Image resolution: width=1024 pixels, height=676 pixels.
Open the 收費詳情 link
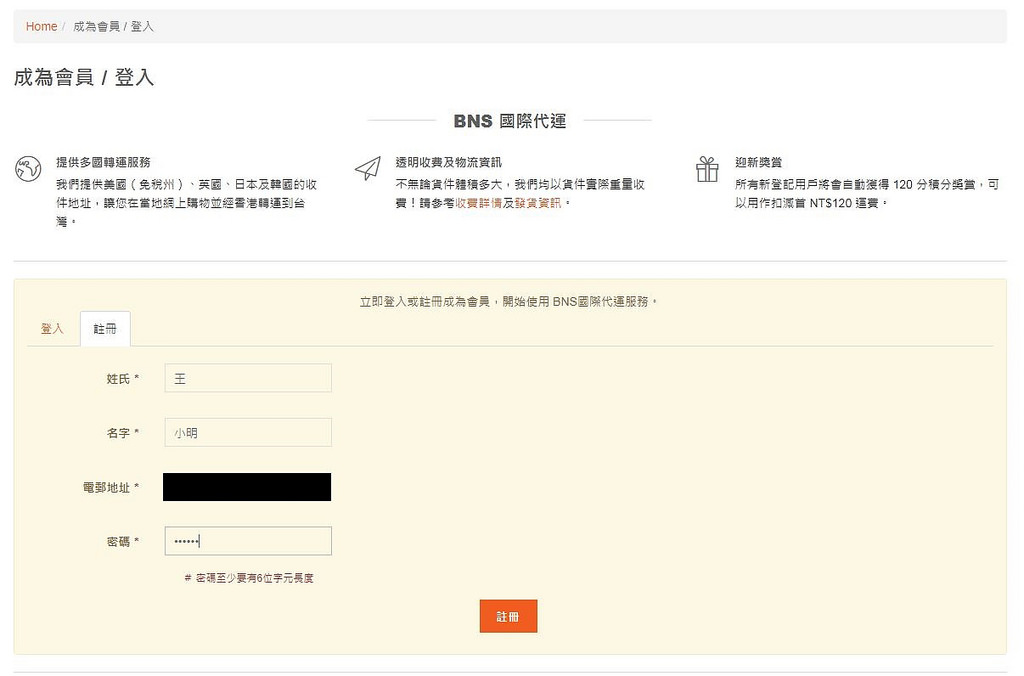pyautogui.click(x=478, y=203)
